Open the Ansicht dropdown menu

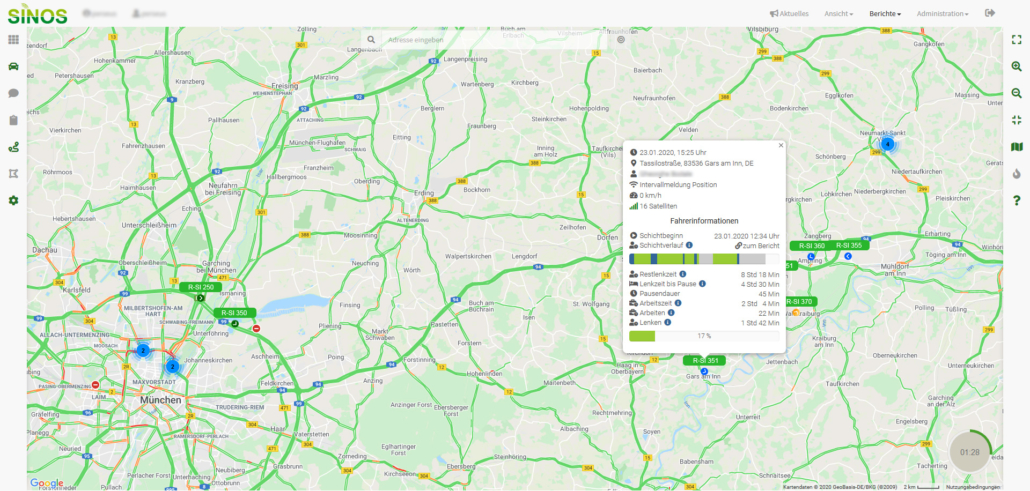838,13
